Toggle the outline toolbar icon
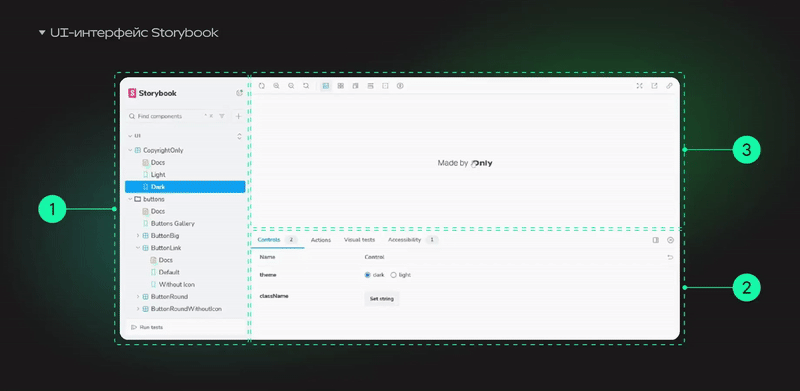This screenshot has width=800, height=391. click(385, 86)
